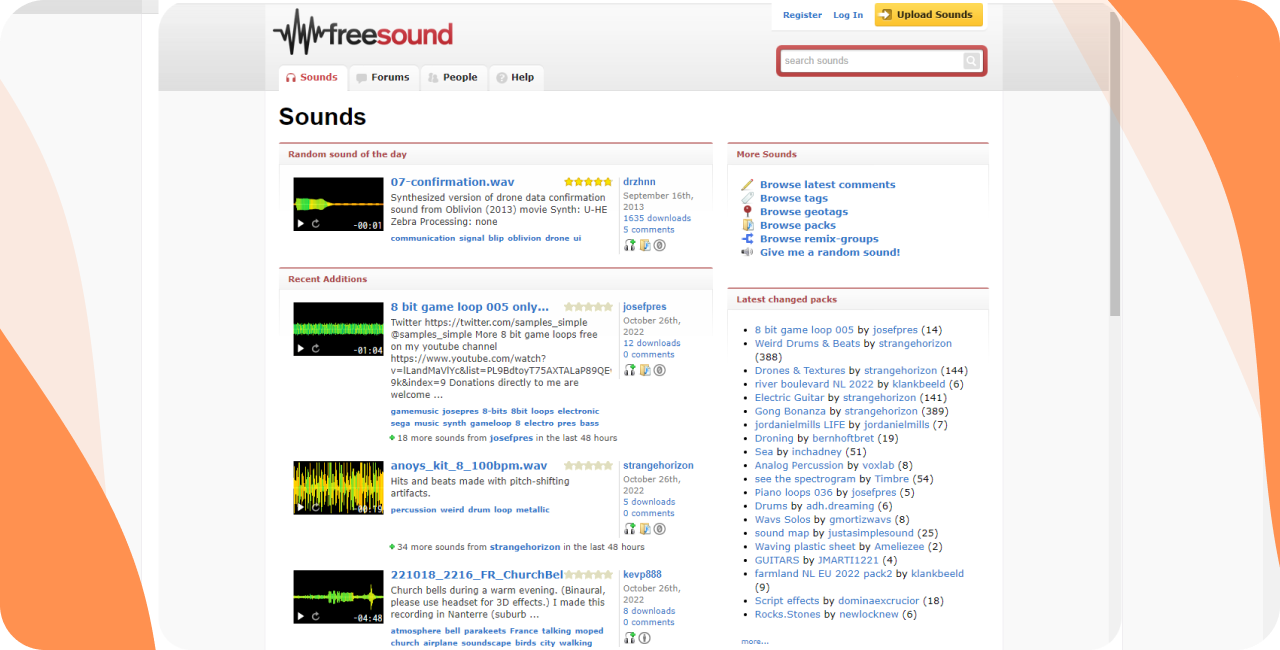Screen dimensions: 1280x650
Task: Play the 07-confirmation.wav sound preview
Action: pyautogui.click(x=301, y=224)
